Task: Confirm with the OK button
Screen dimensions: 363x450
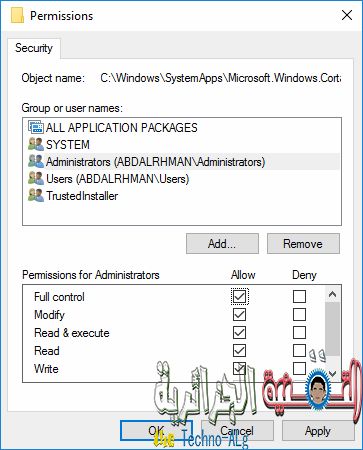Action: (x=156, y=430)
